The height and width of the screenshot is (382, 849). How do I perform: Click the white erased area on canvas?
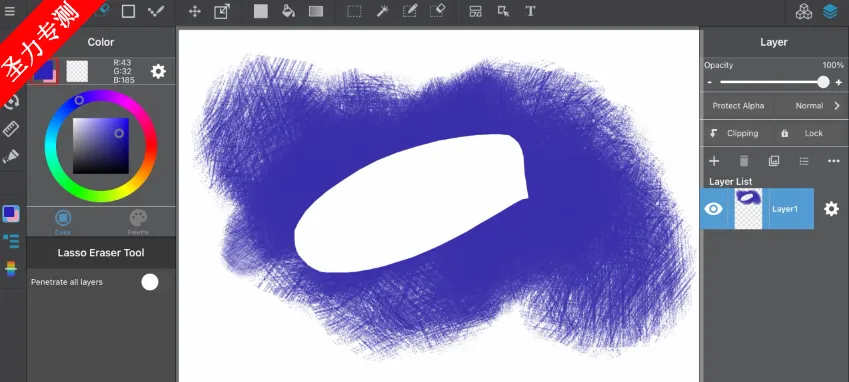point(412,203)
